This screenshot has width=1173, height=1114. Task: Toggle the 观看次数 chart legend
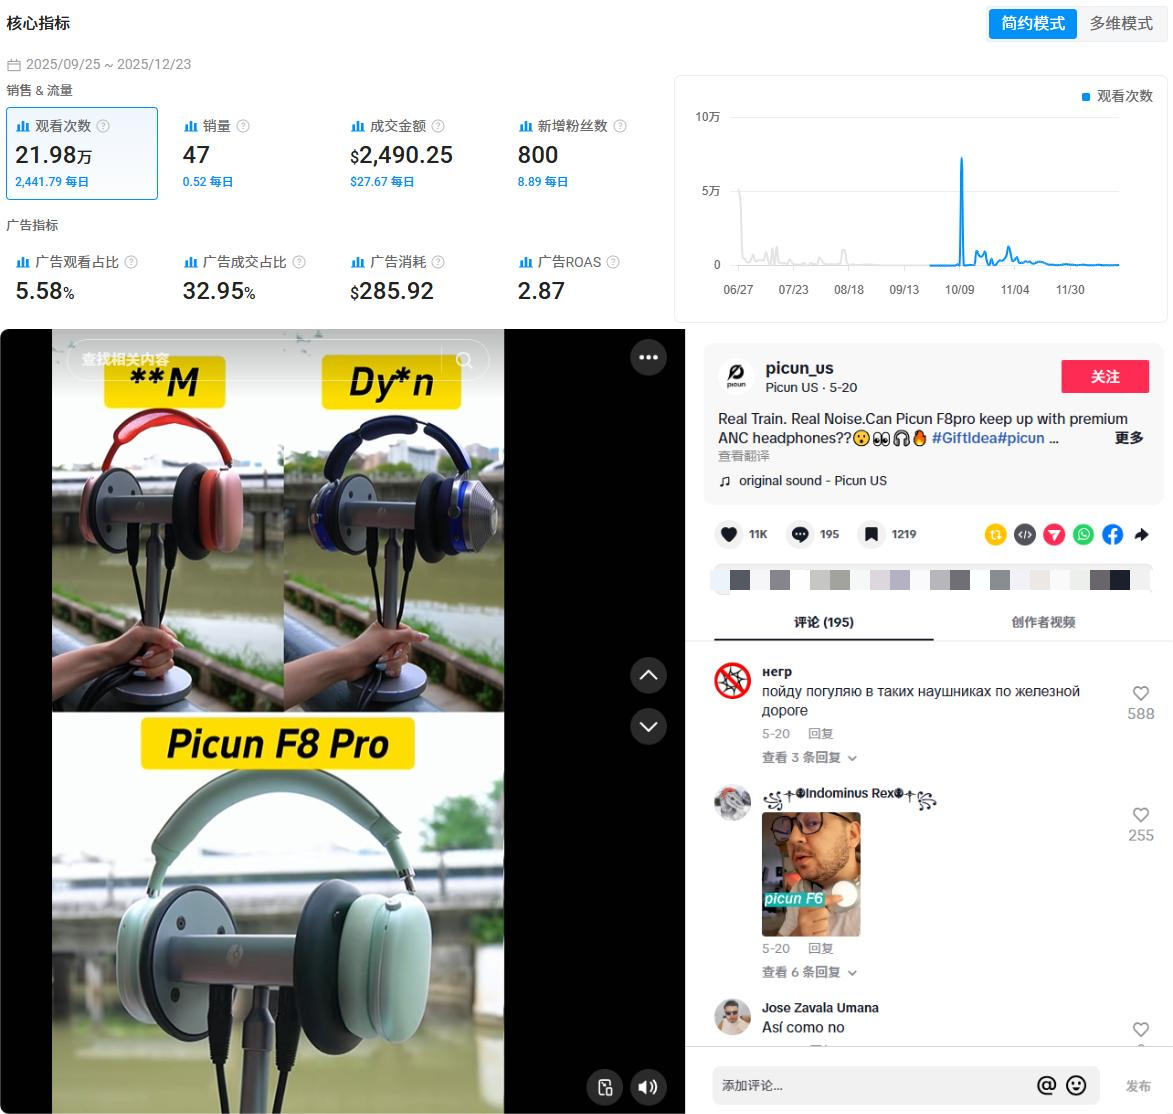pyautogui.click(x=1117, y=97)
